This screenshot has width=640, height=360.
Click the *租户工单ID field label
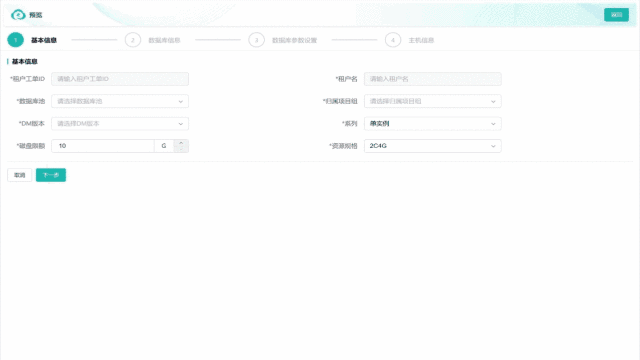27,79
